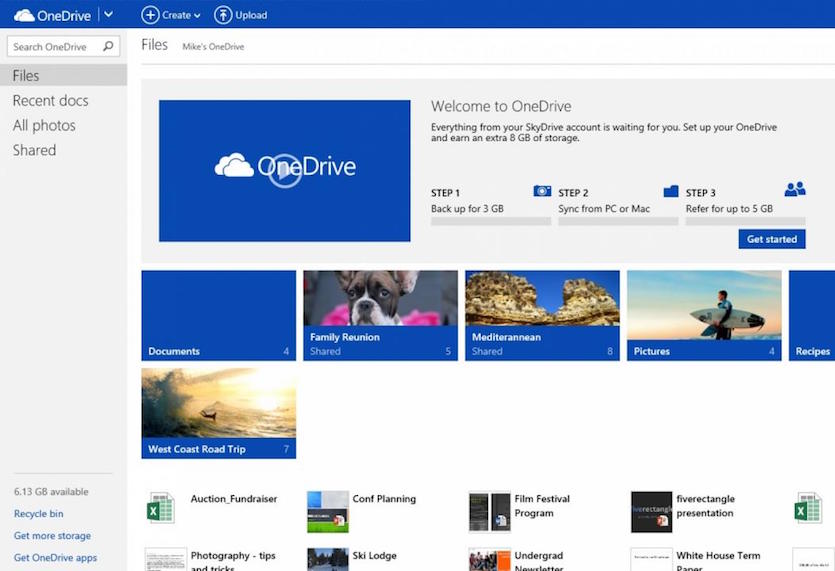
Task: Click the Undergrad Newsletter thumbnail
Action: 490,559
